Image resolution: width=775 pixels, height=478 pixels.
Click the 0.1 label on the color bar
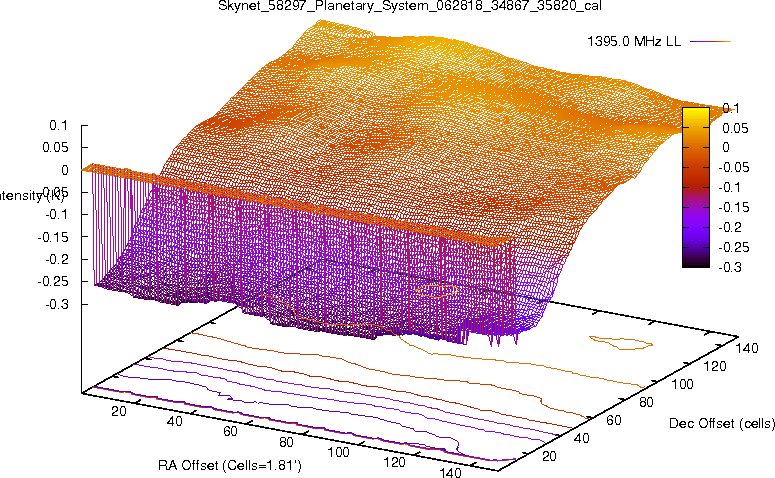tap(731, 108)
